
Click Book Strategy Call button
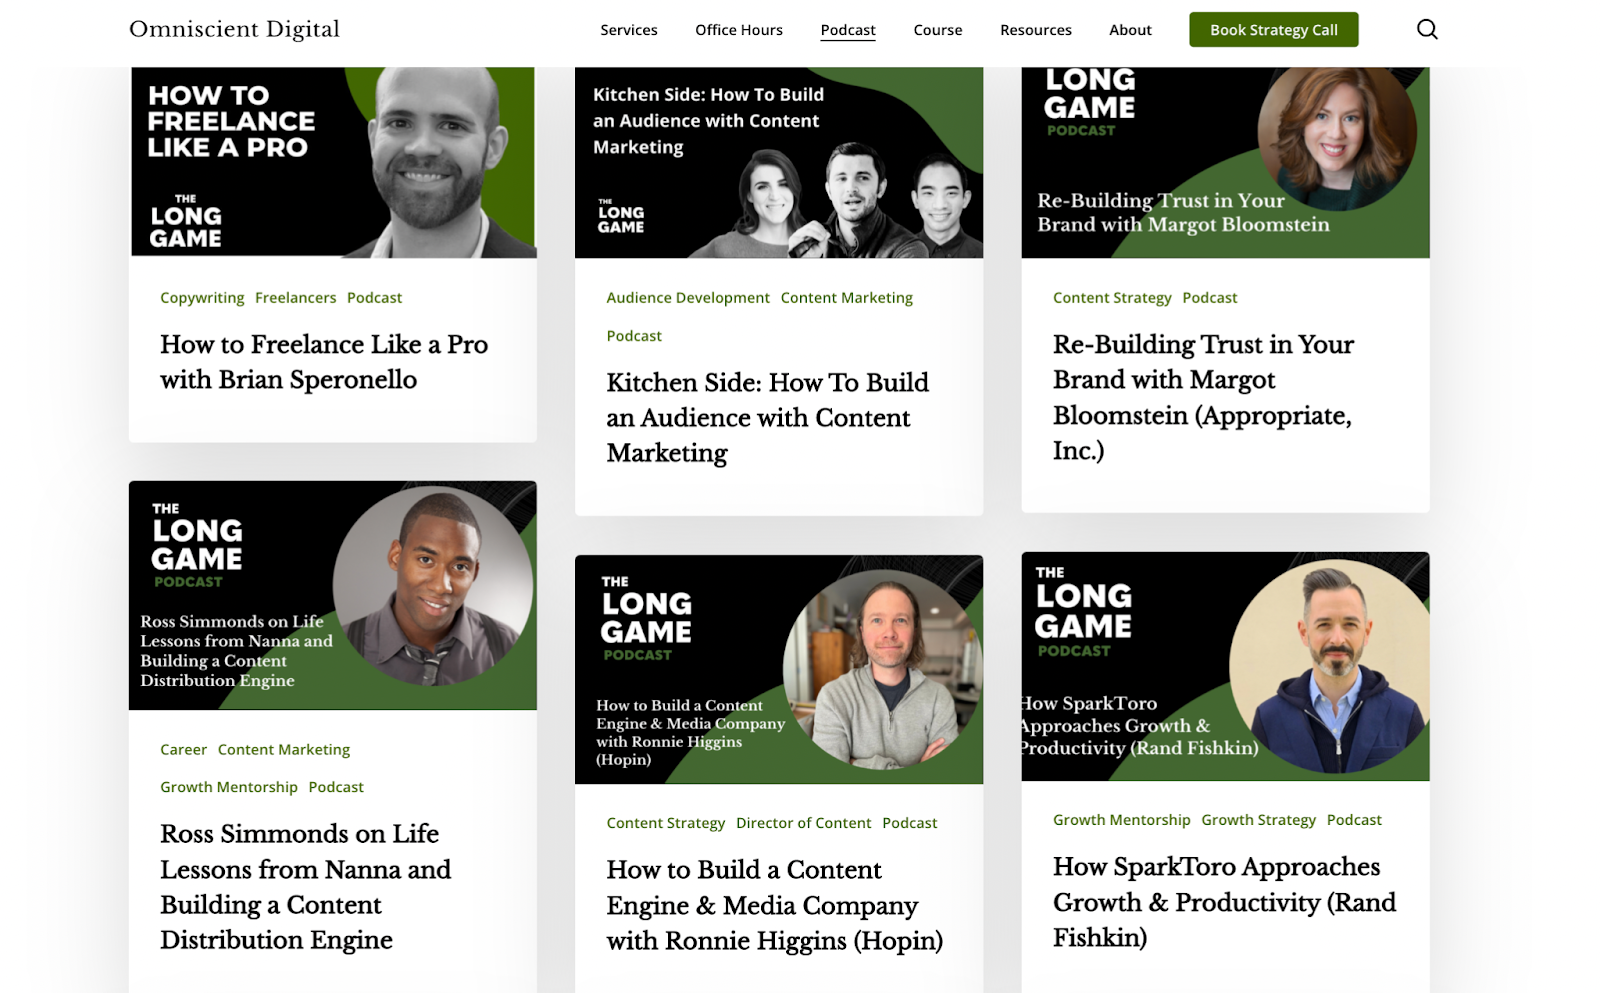coord(1274,30)
